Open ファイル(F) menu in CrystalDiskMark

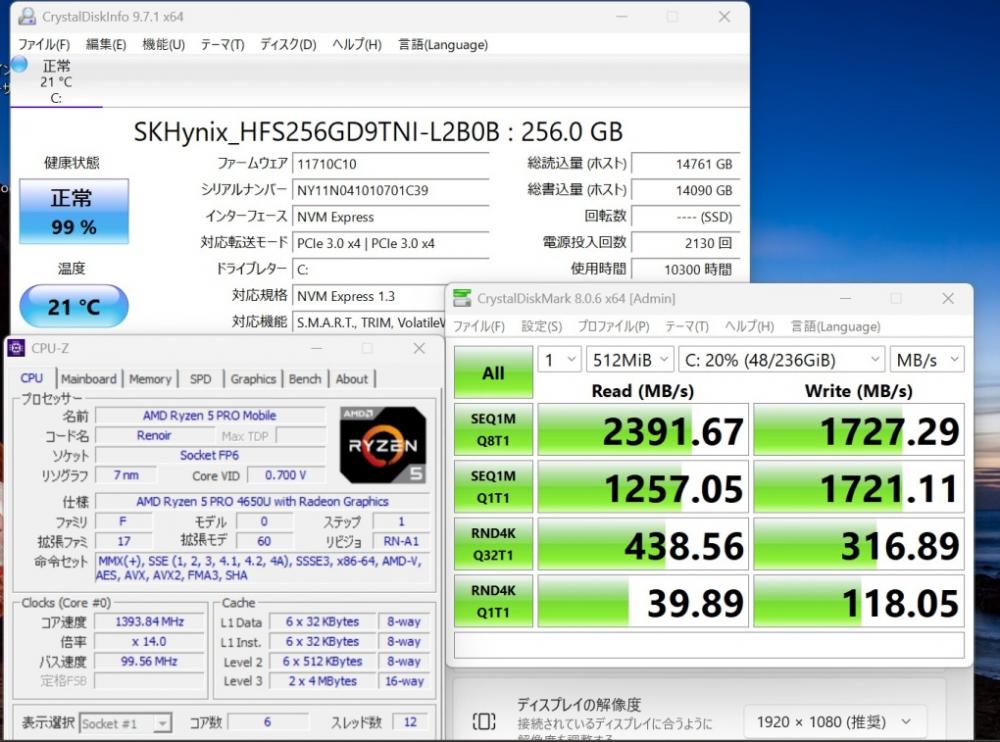(x=478, y=327)
